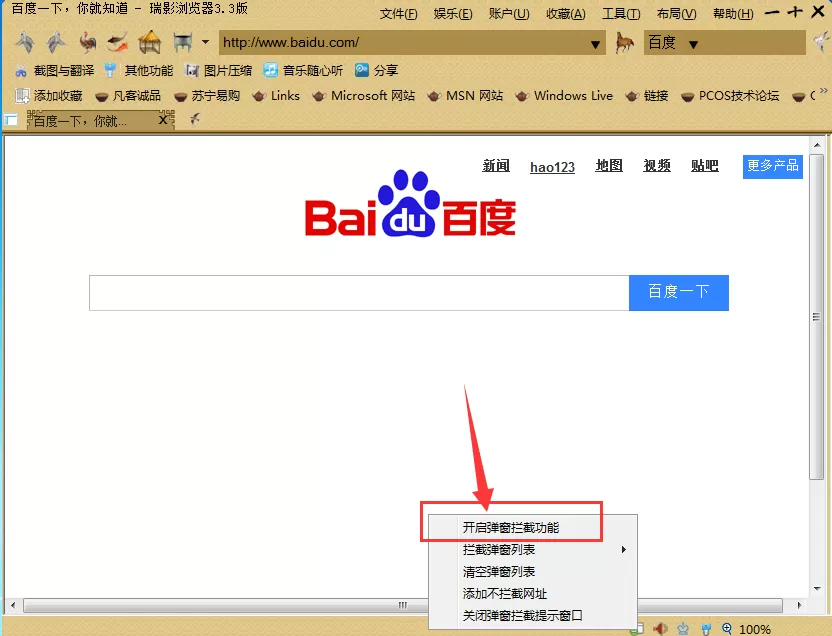Click the crane icon after the search box
This screenshot has height=636, width=832.
[x=822, y=42]
